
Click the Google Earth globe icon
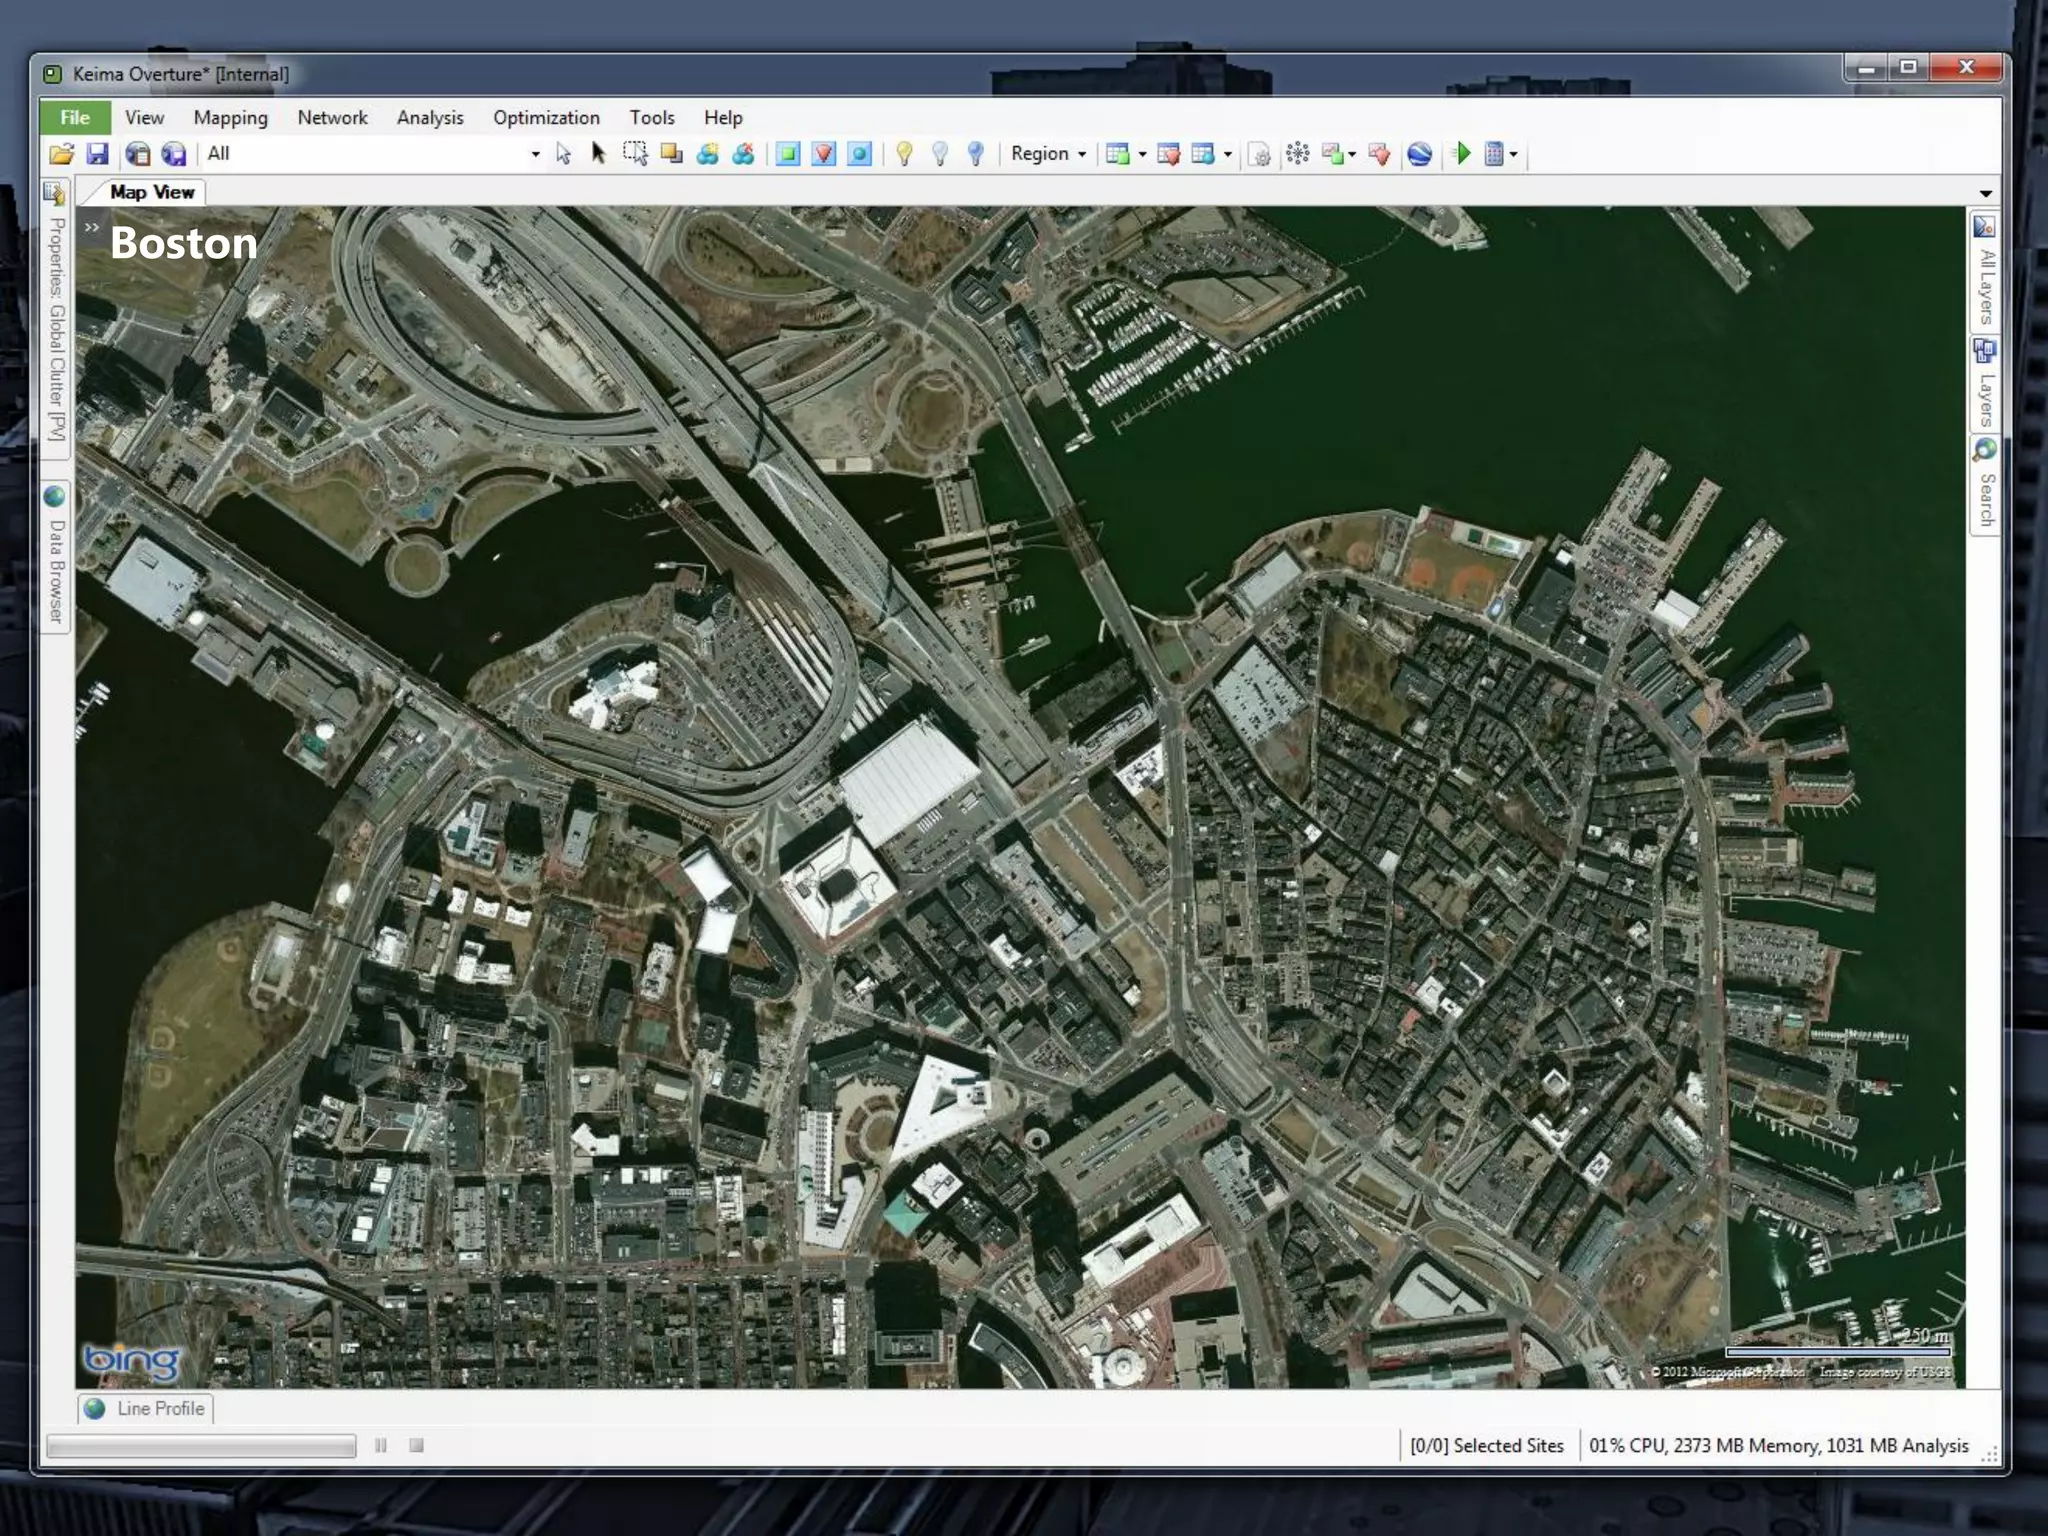tap(1419, 154)
